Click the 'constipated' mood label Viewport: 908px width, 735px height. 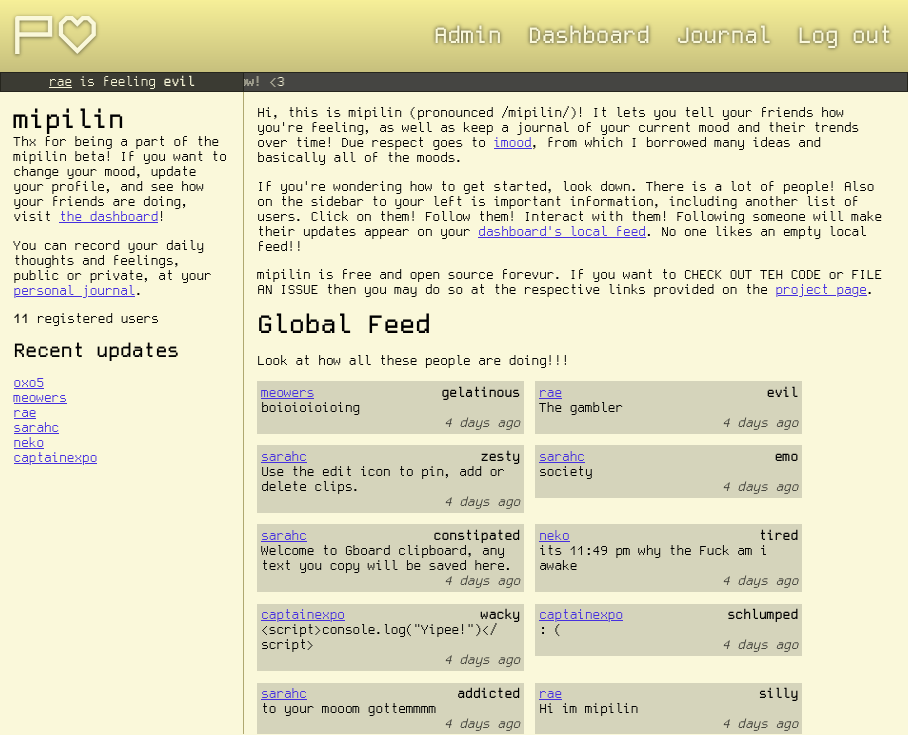click(477, 536)
